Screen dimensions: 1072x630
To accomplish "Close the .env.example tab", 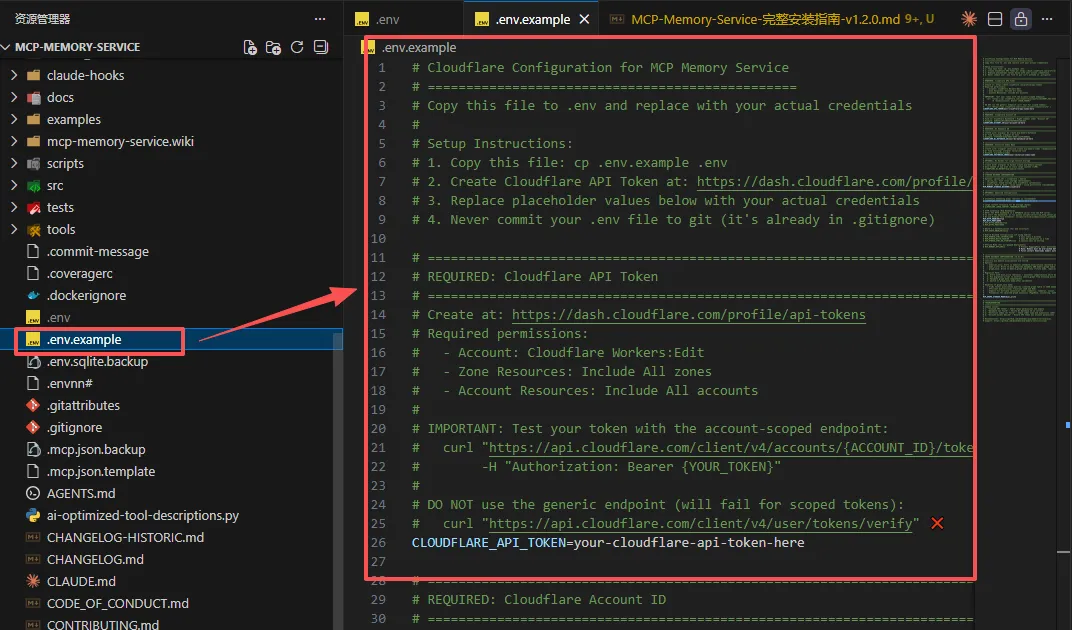I will click(x=585, y=19).
